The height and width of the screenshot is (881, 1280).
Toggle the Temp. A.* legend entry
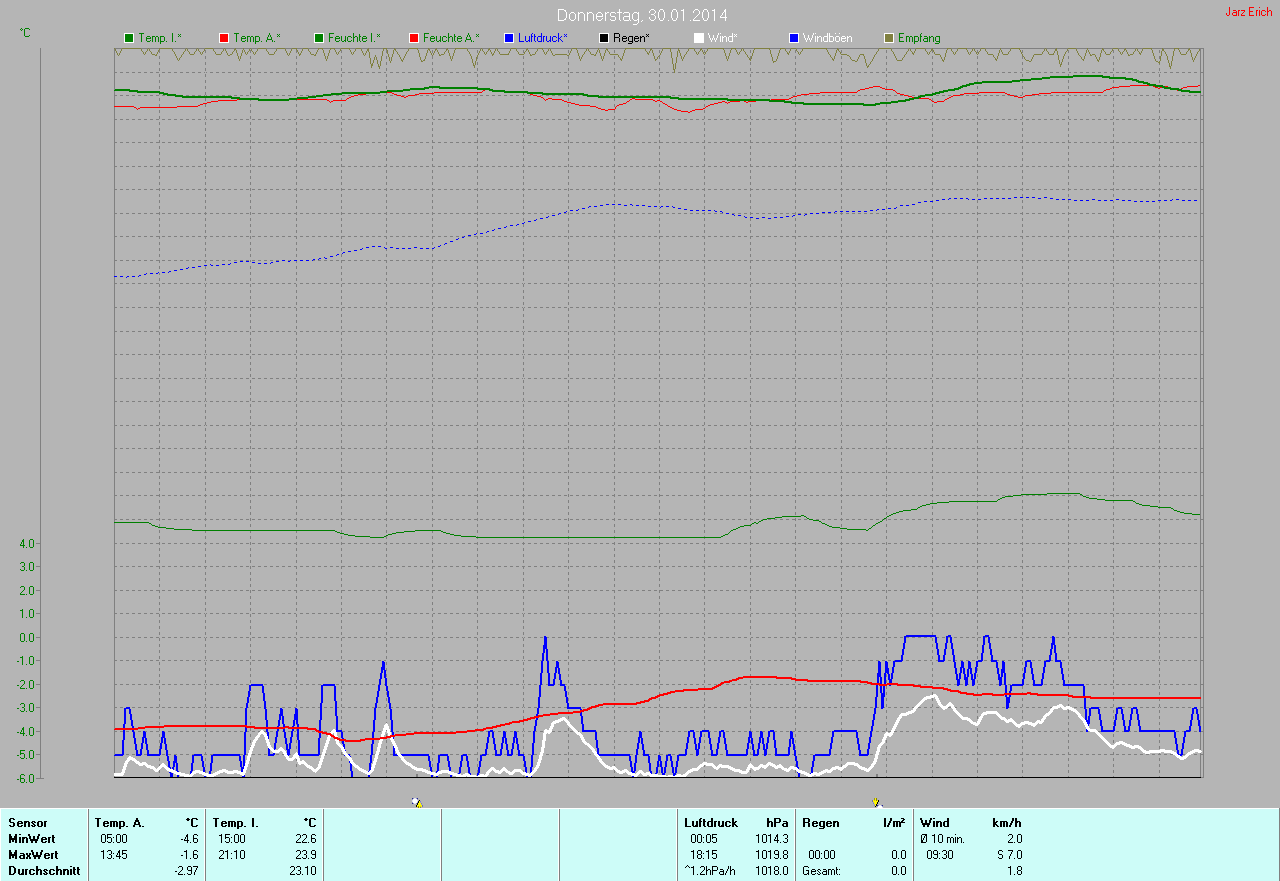250,38
